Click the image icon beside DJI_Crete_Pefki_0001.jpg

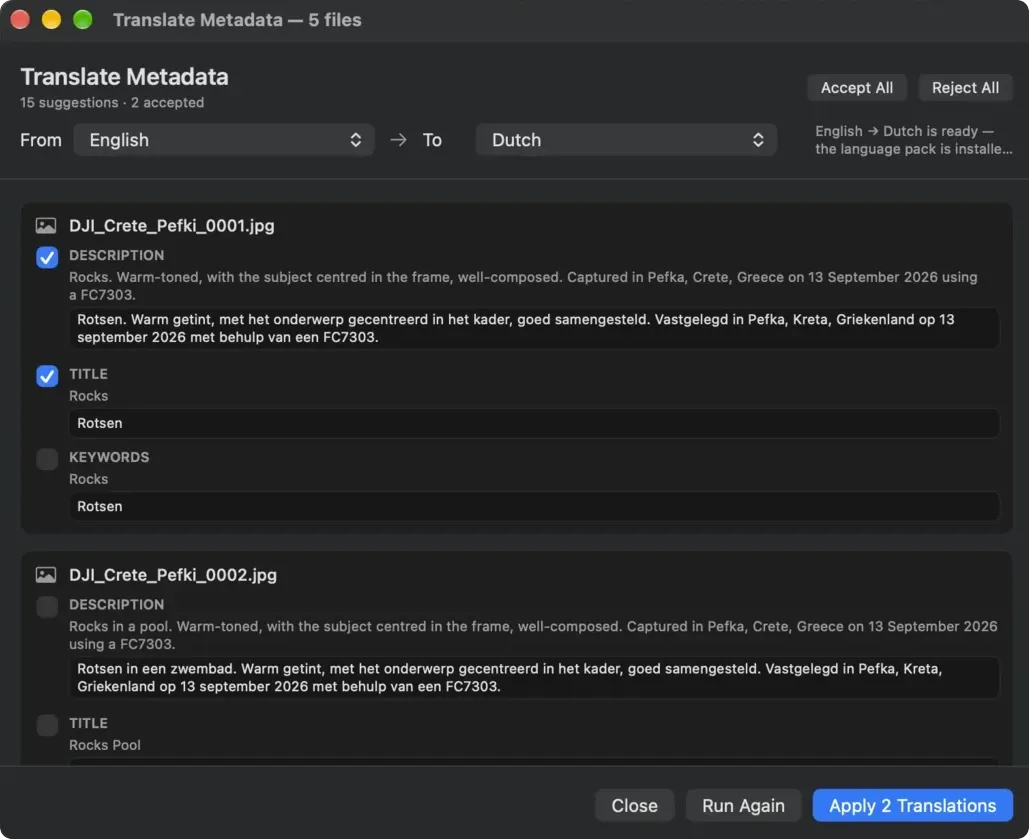pyautogui.click(x=46, y=226)
